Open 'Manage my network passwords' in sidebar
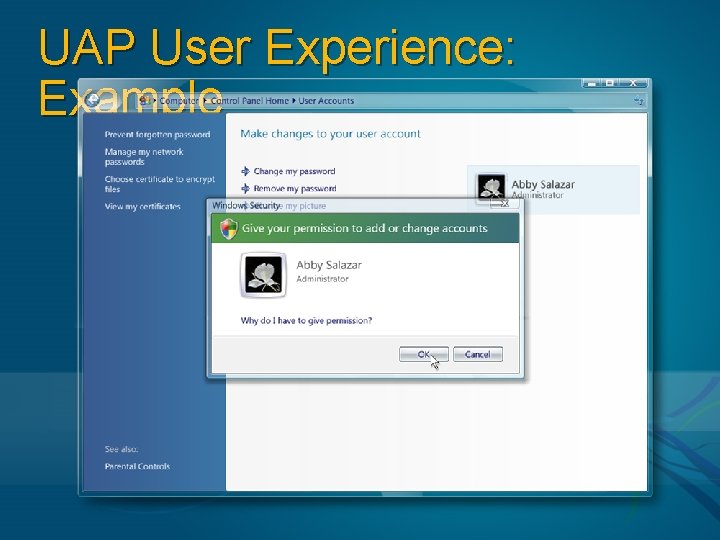Image resolution: width=720 pixels, height=540 pixels. click(144, 157)
